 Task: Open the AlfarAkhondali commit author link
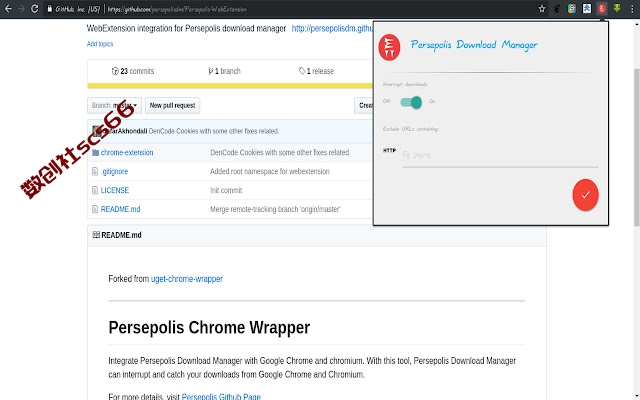pyautogui.click(x=124, y=131)
